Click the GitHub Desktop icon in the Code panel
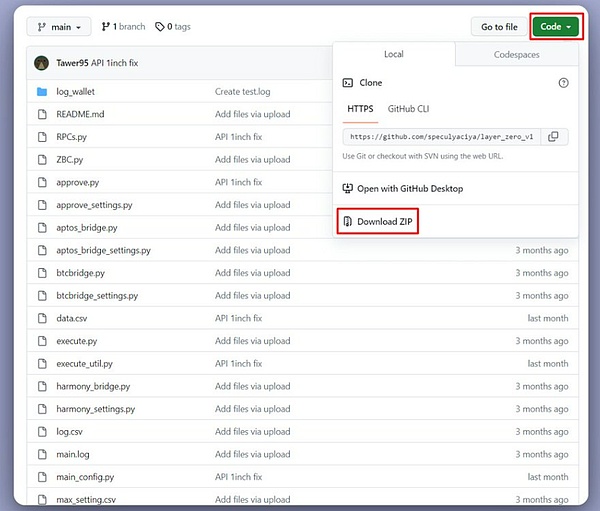The height and width of the screenshot is (511, 600). pos(348,188)
